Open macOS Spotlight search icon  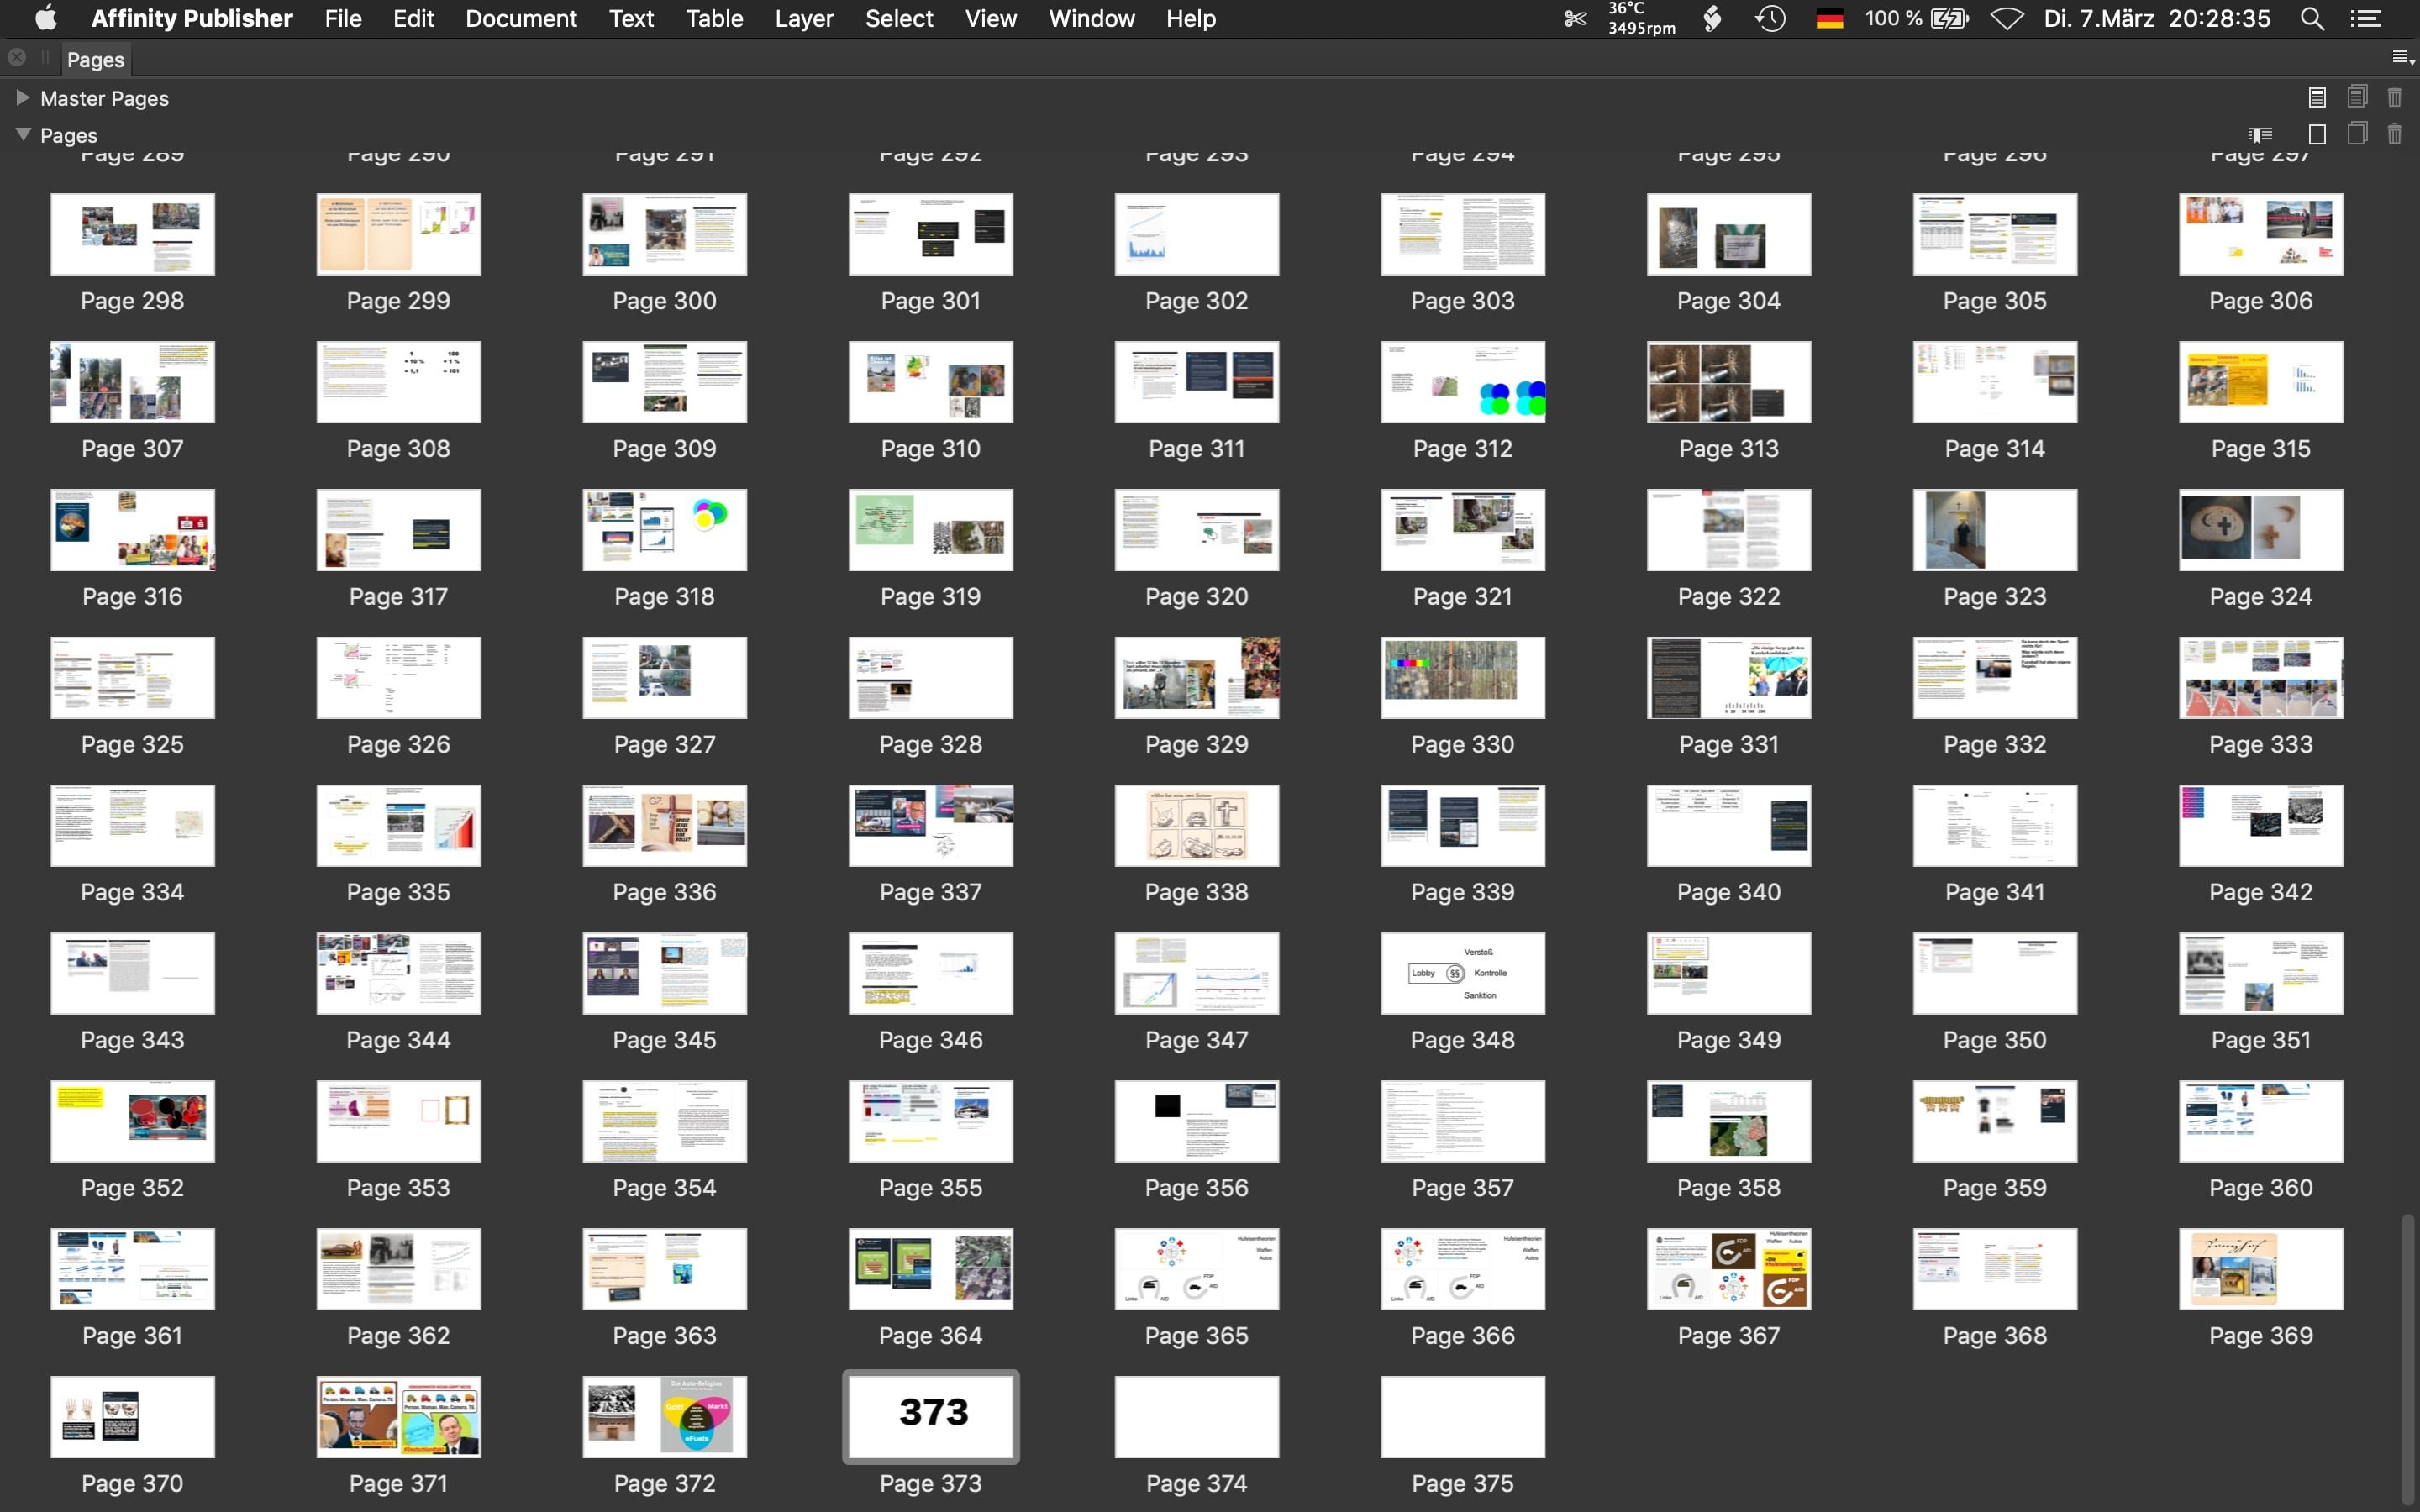(2311, 19)
